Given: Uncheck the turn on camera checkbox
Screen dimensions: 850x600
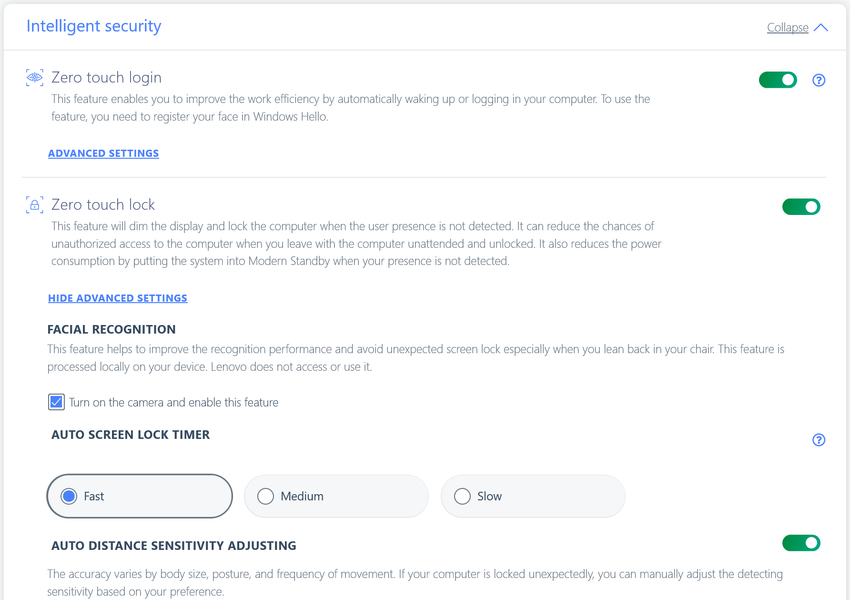Looking at the screenshot, I should tap(56, 402).
